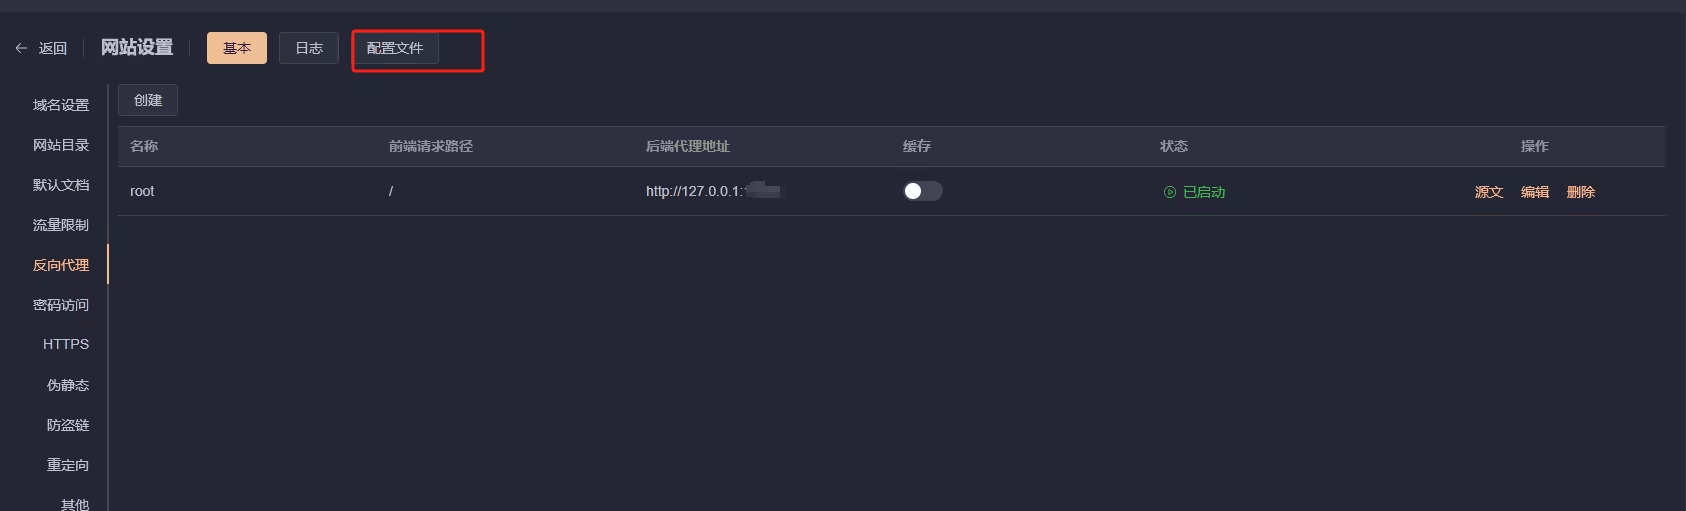Open the 日志 tab
1686x511 pixels.
tap(309, 48)
